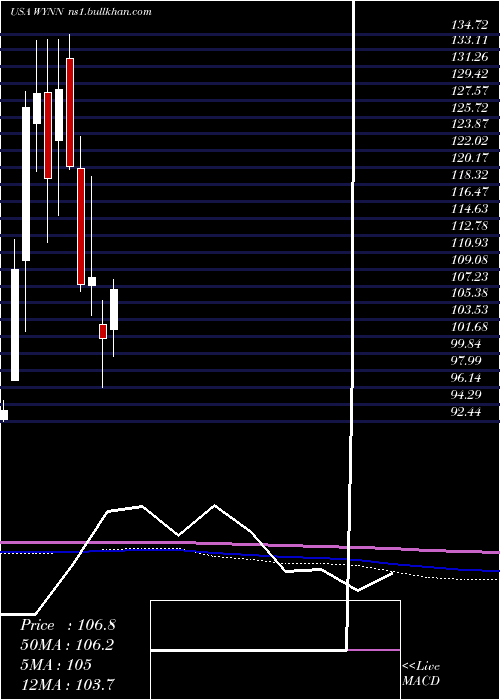Click the '50MA : 106.2' readout
500x700 pixels.
(x=67, y=645)
